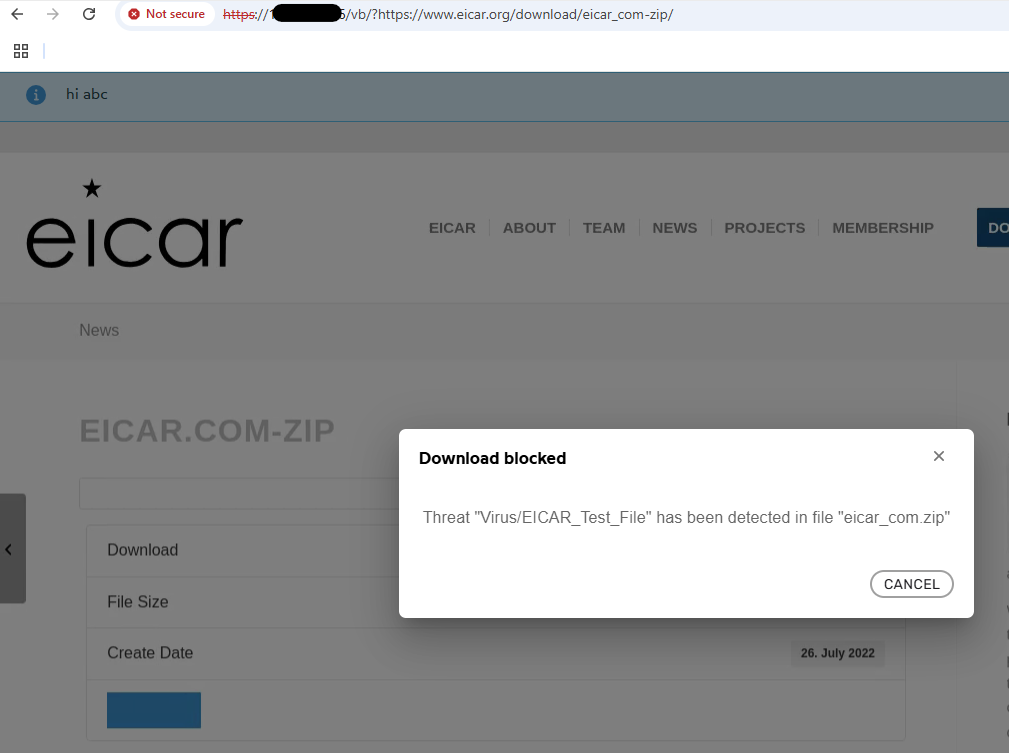Click the address bar URL
The image size is (1009, 753).
pos(448,14)
